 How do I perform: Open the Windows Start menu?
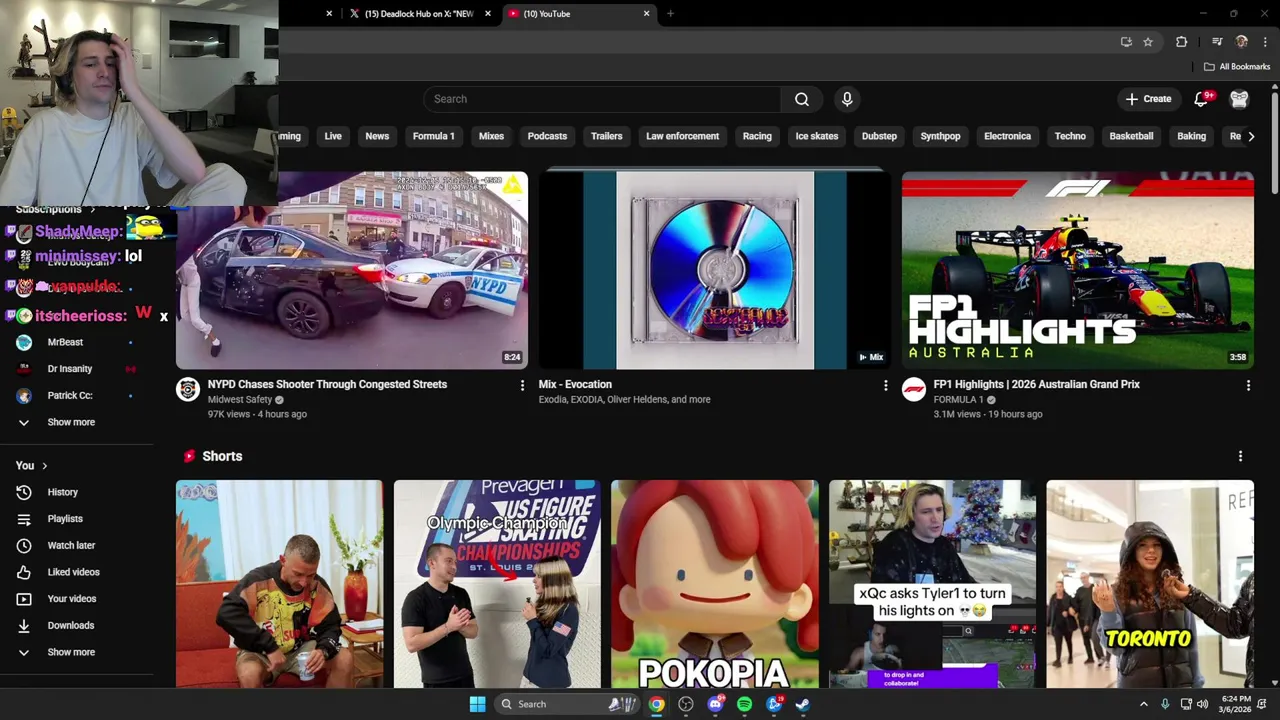pos(477,704)
